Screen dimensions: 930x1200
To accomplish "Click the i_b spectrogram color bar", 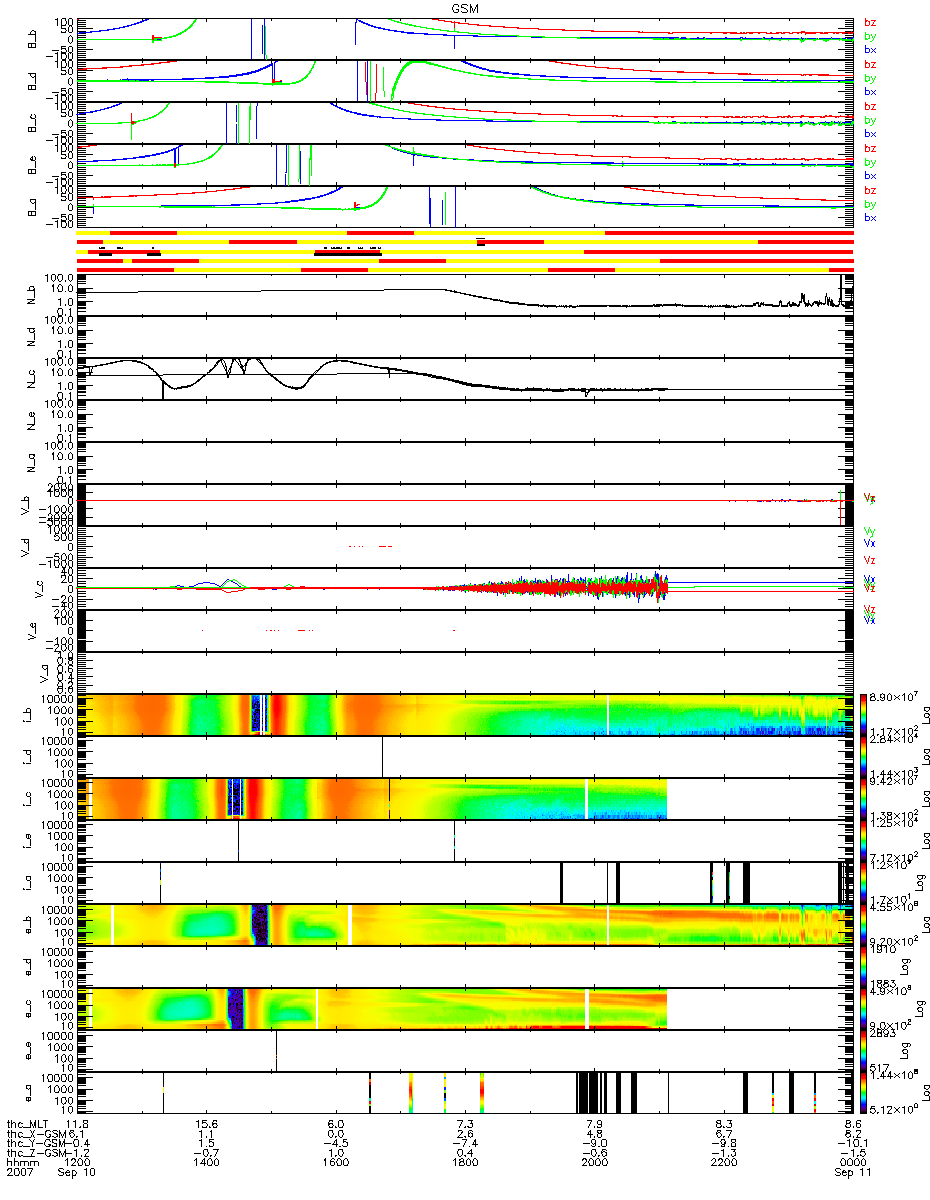I will 863,713.
